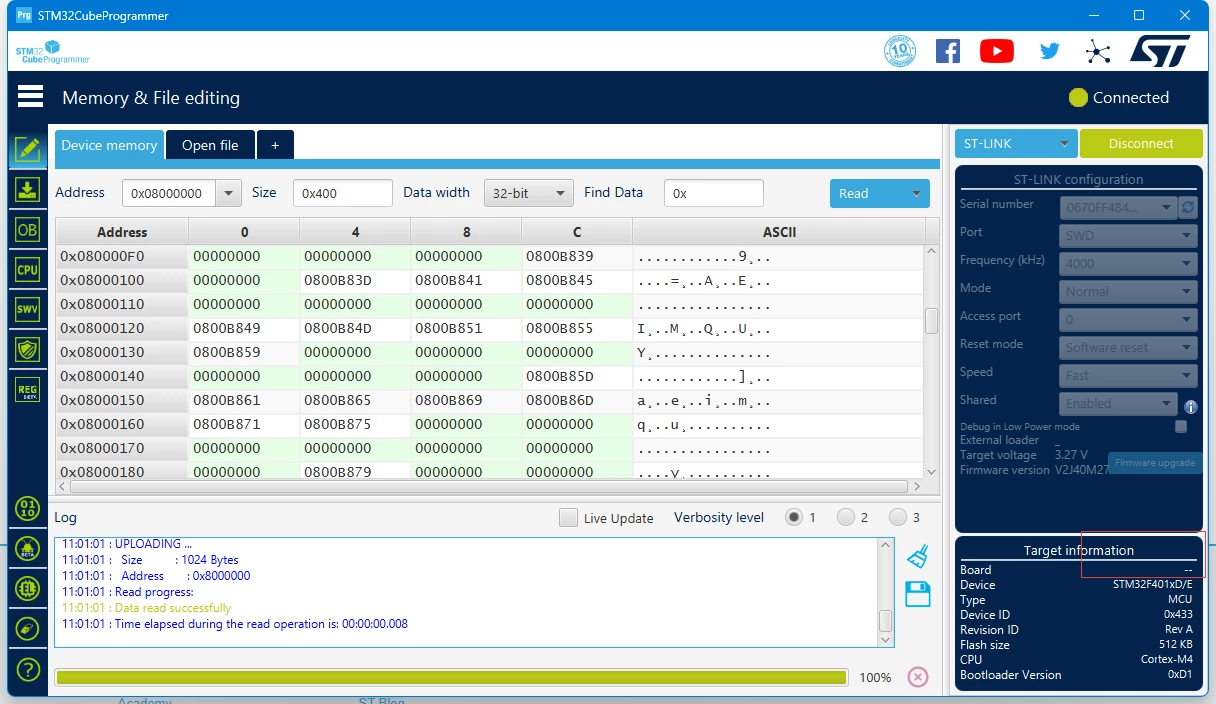
Task: Select the Memory & File editing sidebar icon
Action: (28, 150)
